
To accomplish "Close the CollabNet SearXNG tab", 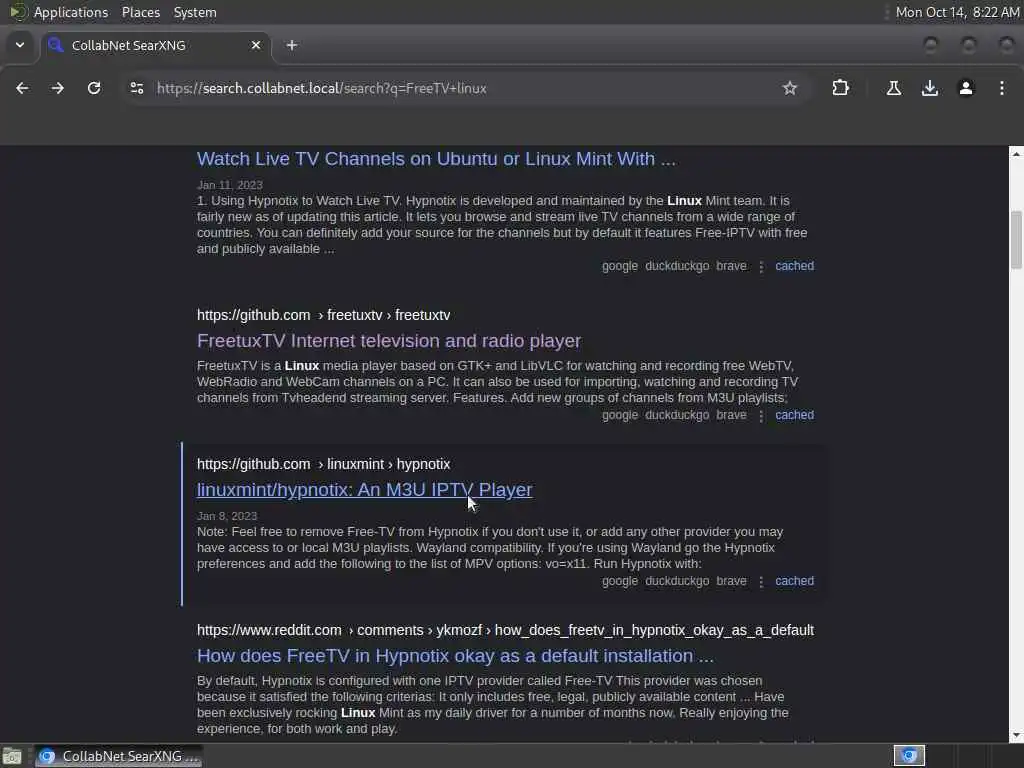I will [x=256, y=45].
